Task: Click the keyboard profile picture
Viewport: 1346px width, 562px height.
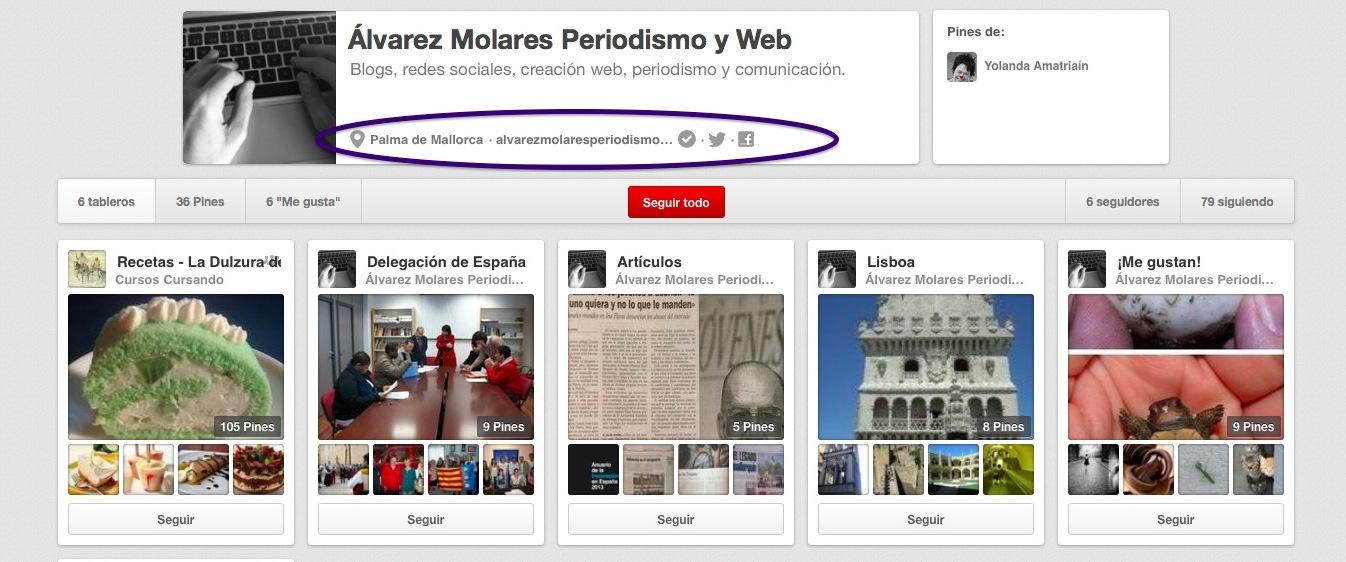Action: coord(259,88)
